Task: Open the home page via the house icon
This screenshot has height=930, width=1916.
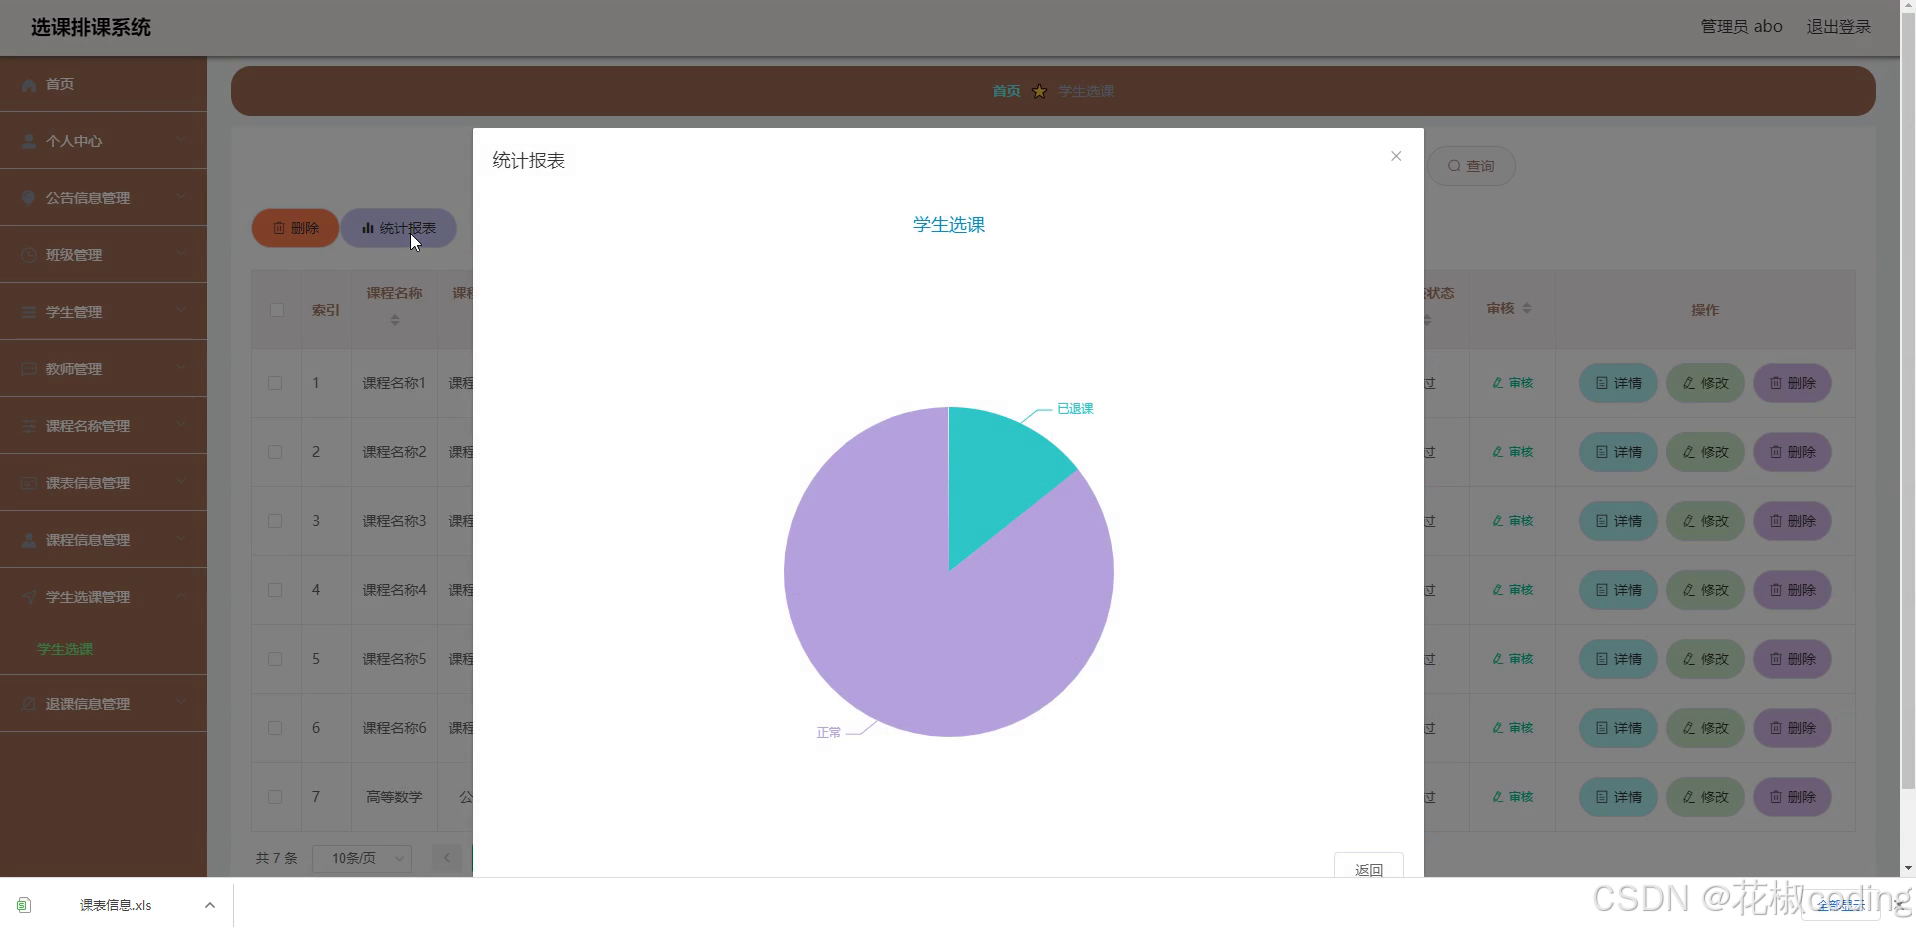Action: tap(27, 84)
